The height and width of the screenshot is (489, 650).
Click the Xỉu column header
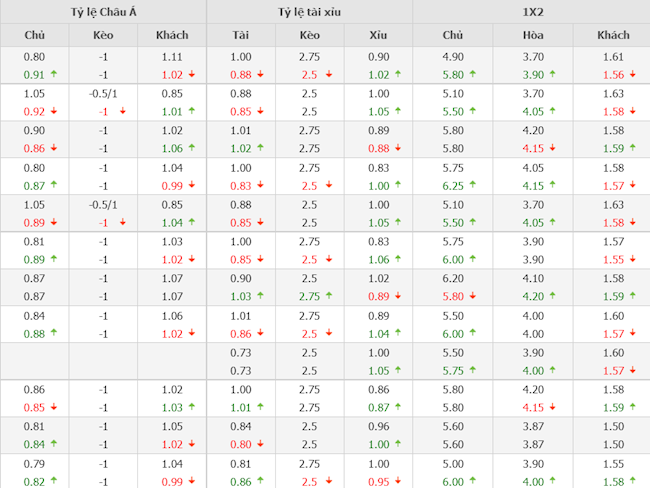[x=378, y=36]
